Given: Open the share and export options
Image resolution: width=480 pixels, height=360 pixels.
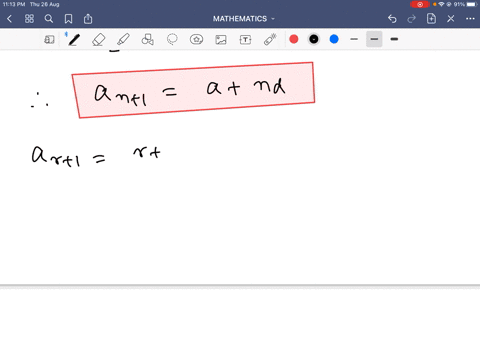Looking at the screenshot, I should click(88, 19).
